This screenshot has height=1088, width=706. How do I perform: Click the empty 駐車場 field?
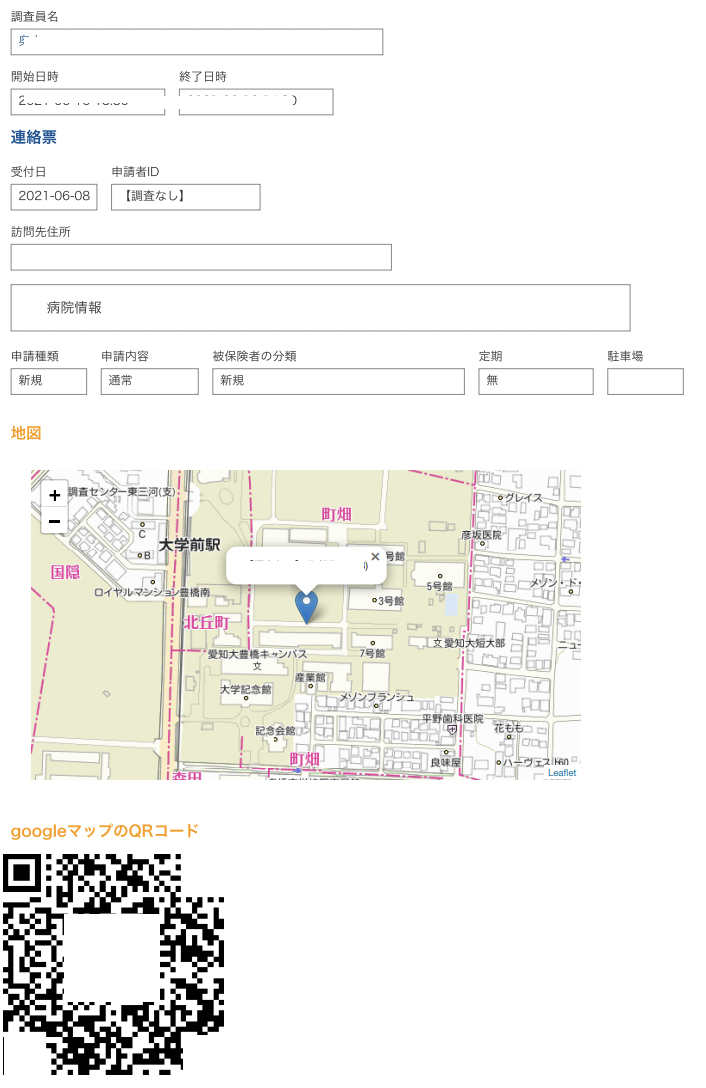coord(646,382)
